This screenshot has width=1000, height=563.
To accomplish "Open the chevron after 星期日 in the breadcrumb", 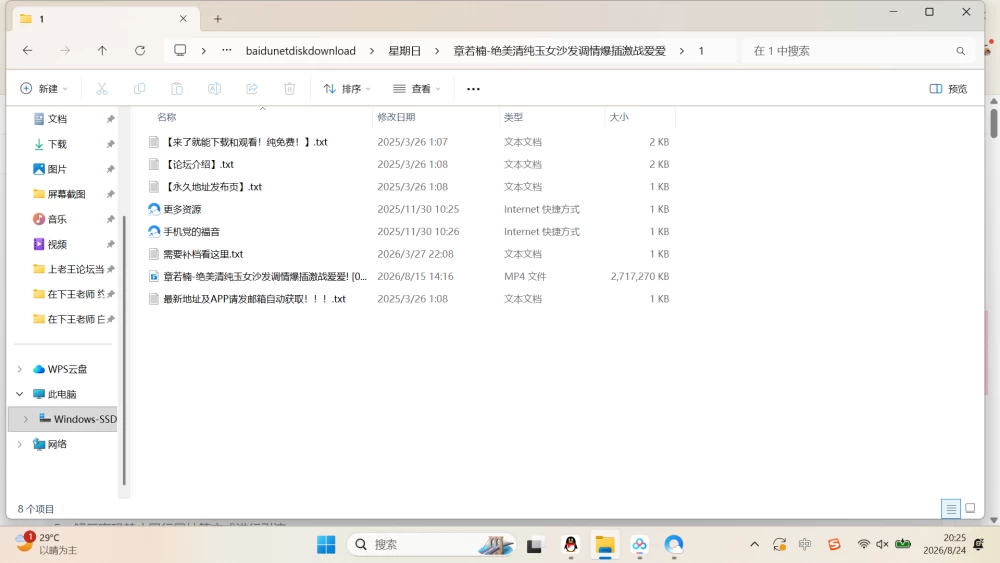I will coord(437,51).
